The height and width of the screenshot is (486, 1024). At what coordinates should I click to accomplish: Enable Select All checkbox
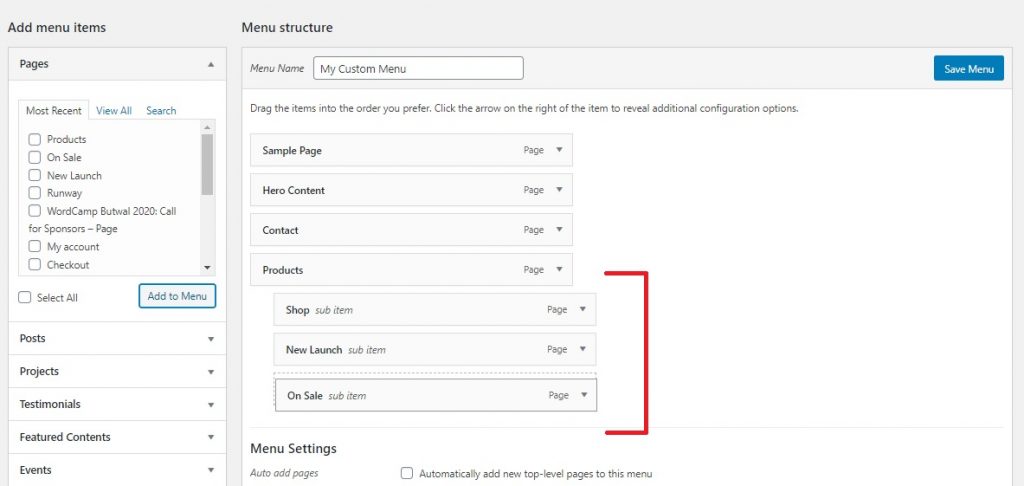(25, 297)
